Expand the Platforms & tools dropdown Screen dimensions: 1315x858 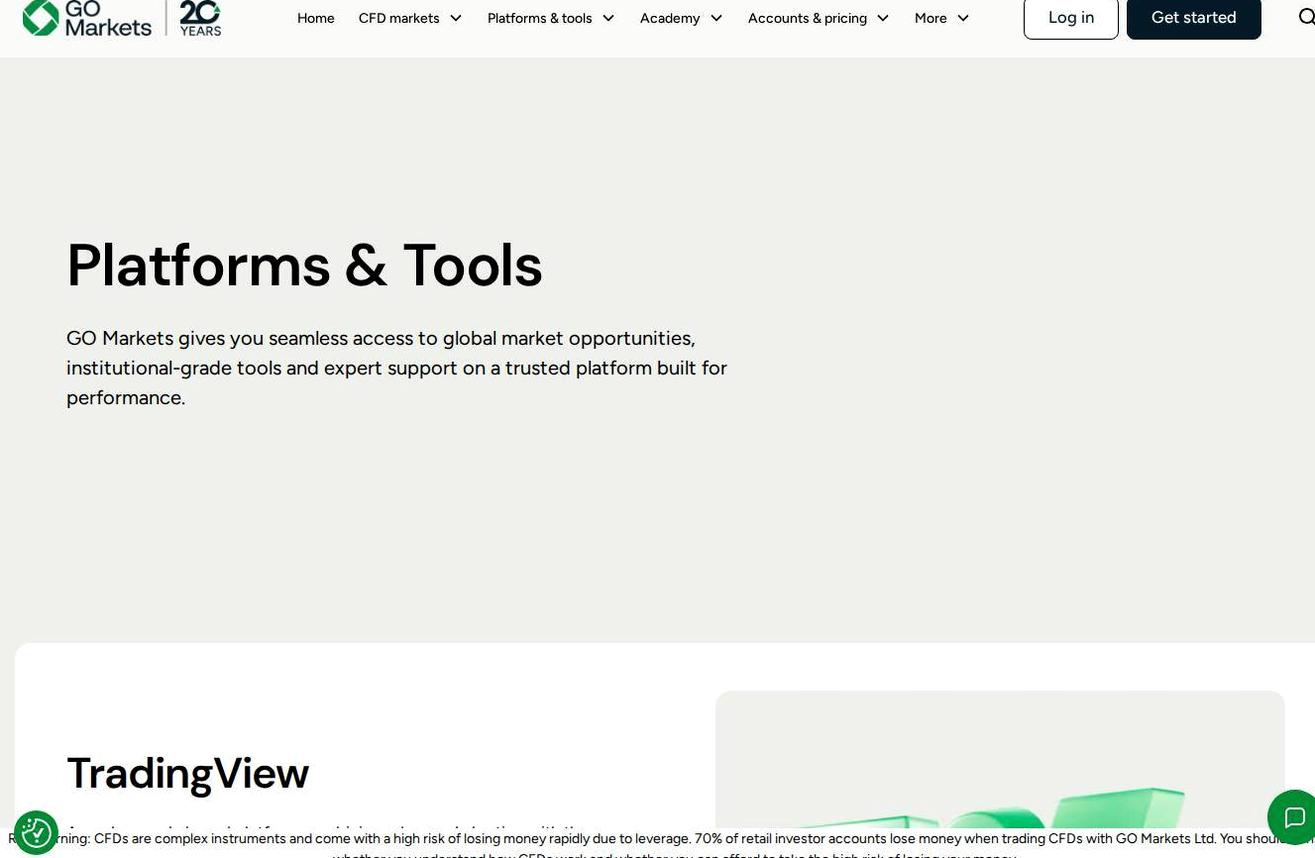(x=551, y=18)
